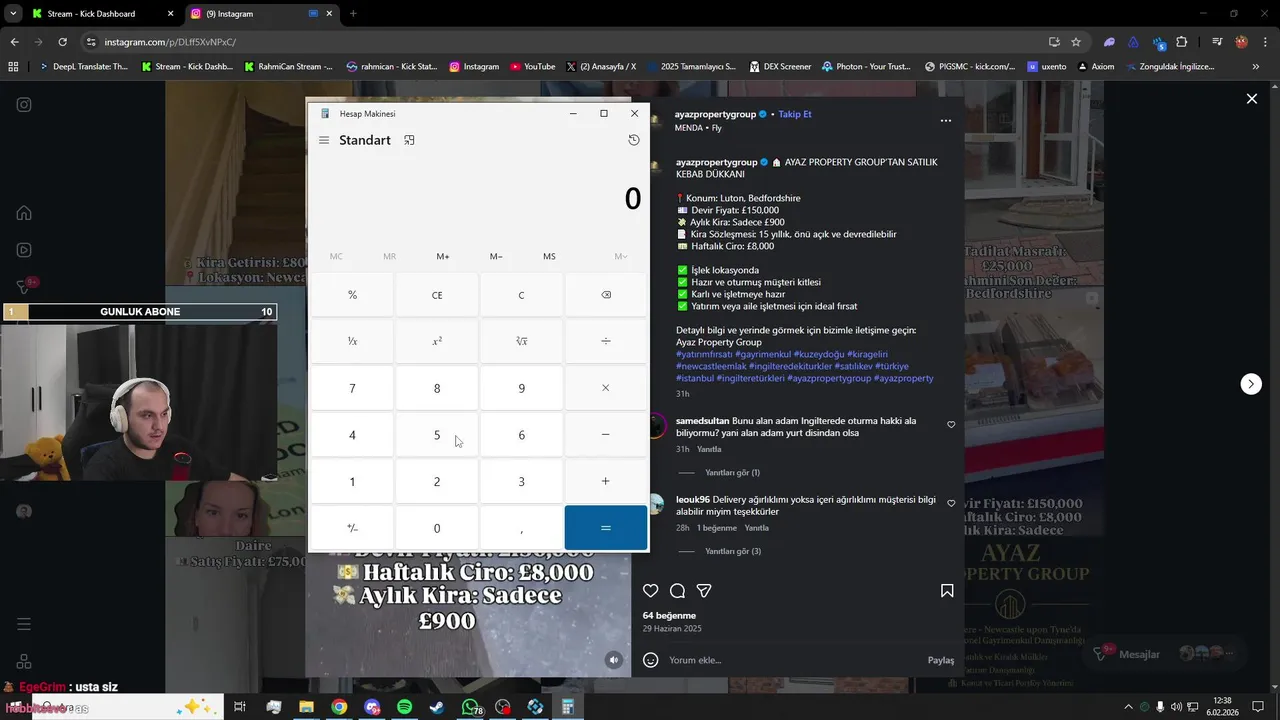Click Takip Et to follow ayazpropertygroup

[795, 114]
